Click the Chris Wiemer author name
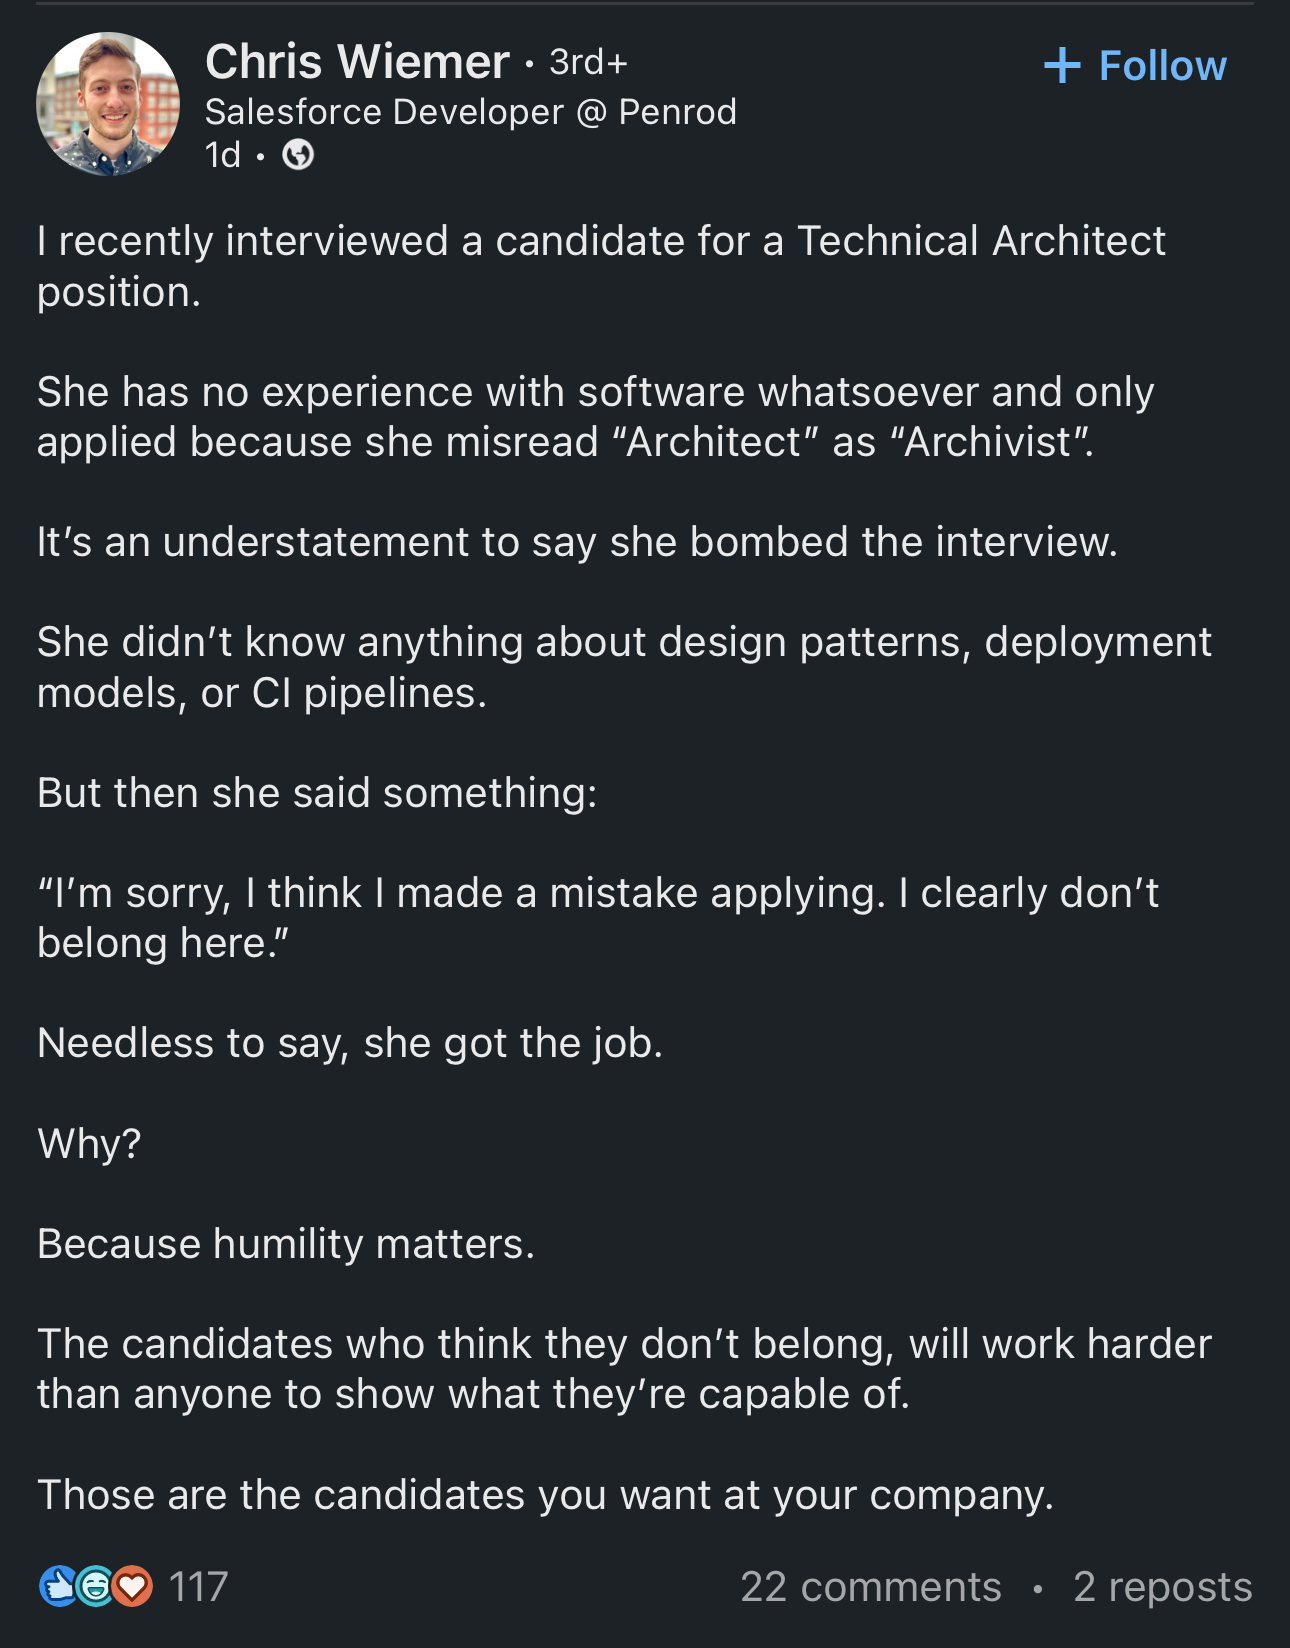 (357, 62)
